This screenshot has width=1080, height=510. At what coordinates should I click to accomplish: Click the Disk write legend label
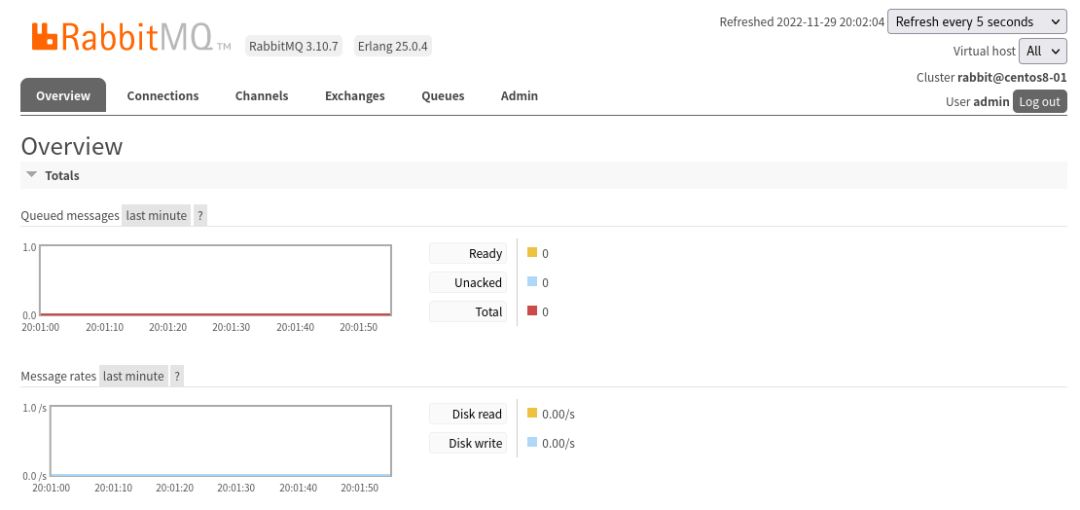pyautogui.click(x=468, y=443)
